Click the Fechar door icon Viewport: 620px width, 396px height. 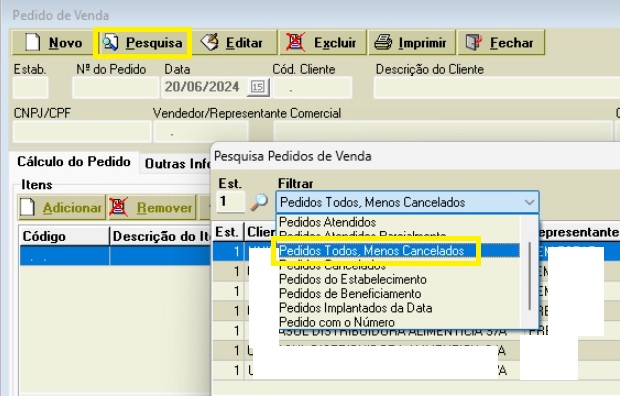pos(473,42)
